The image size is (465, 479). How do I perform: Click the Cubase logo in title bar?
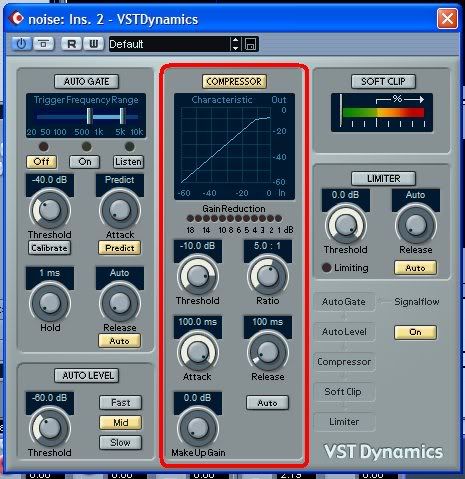click(x=16, y=18)
